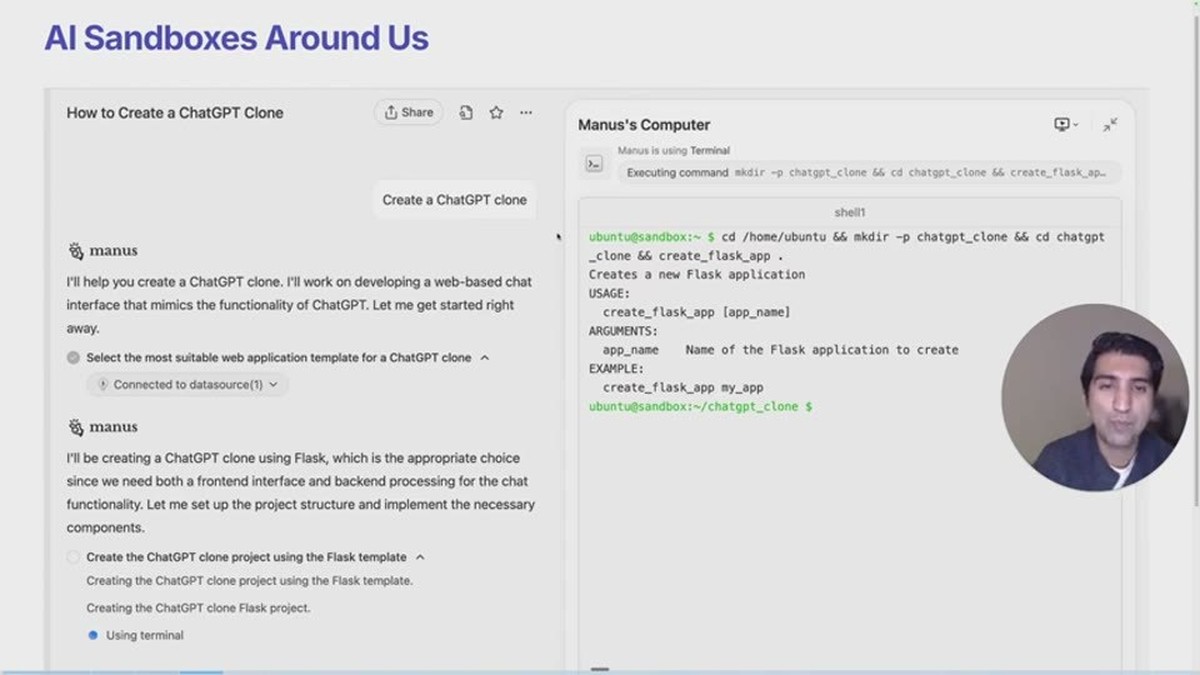Collapse the Select most suitable template step
Image resolution: width=1200 pixels, height=675 pixels.
(485, 357)
